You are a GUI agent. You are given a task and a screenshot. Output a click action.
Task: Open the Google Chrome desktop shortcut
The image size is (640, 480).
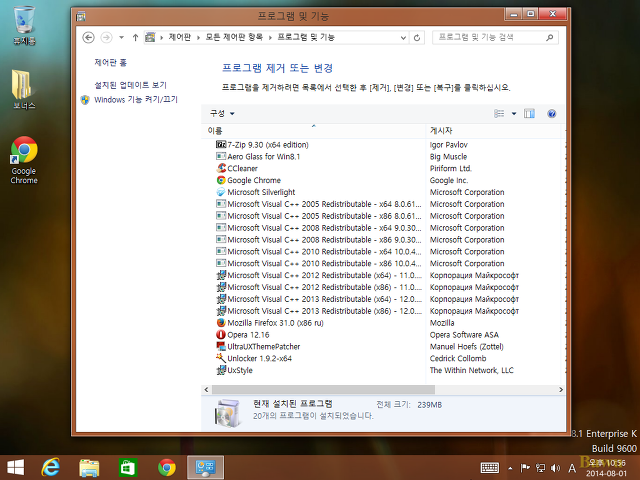coord(24,160)
